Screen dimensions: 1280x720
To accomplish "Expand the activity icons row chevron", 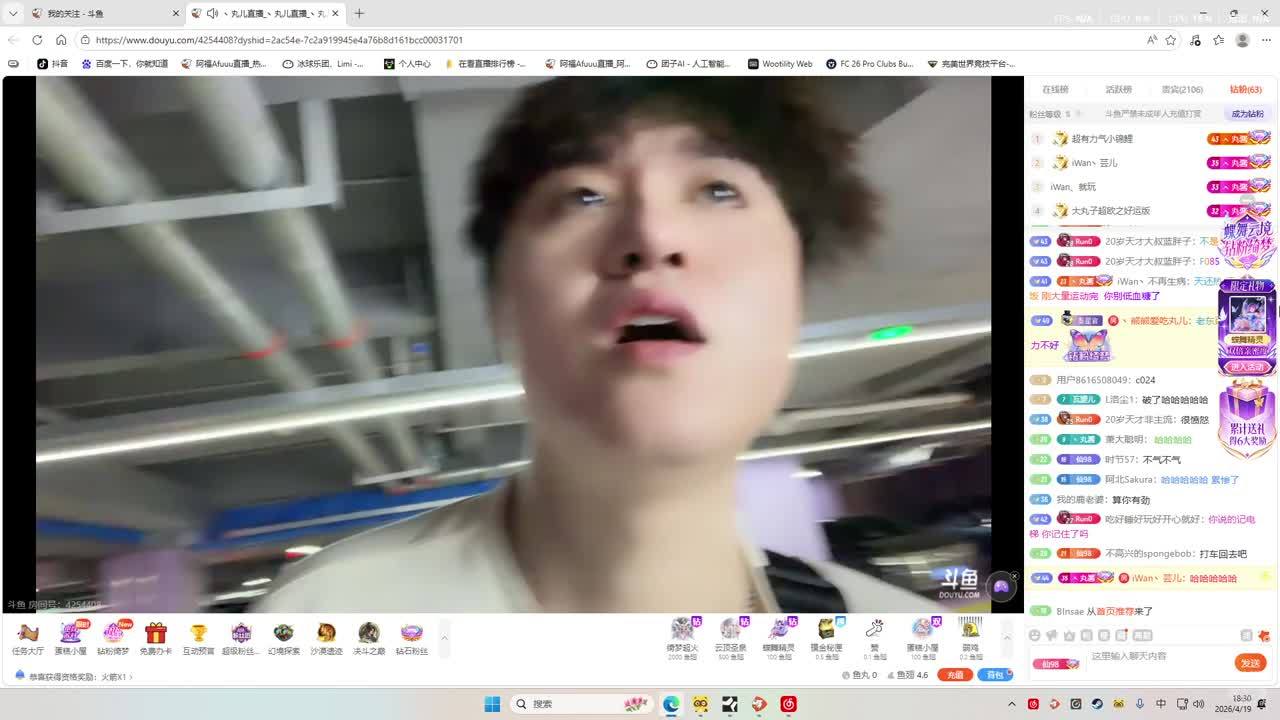I will pos(444,637).
